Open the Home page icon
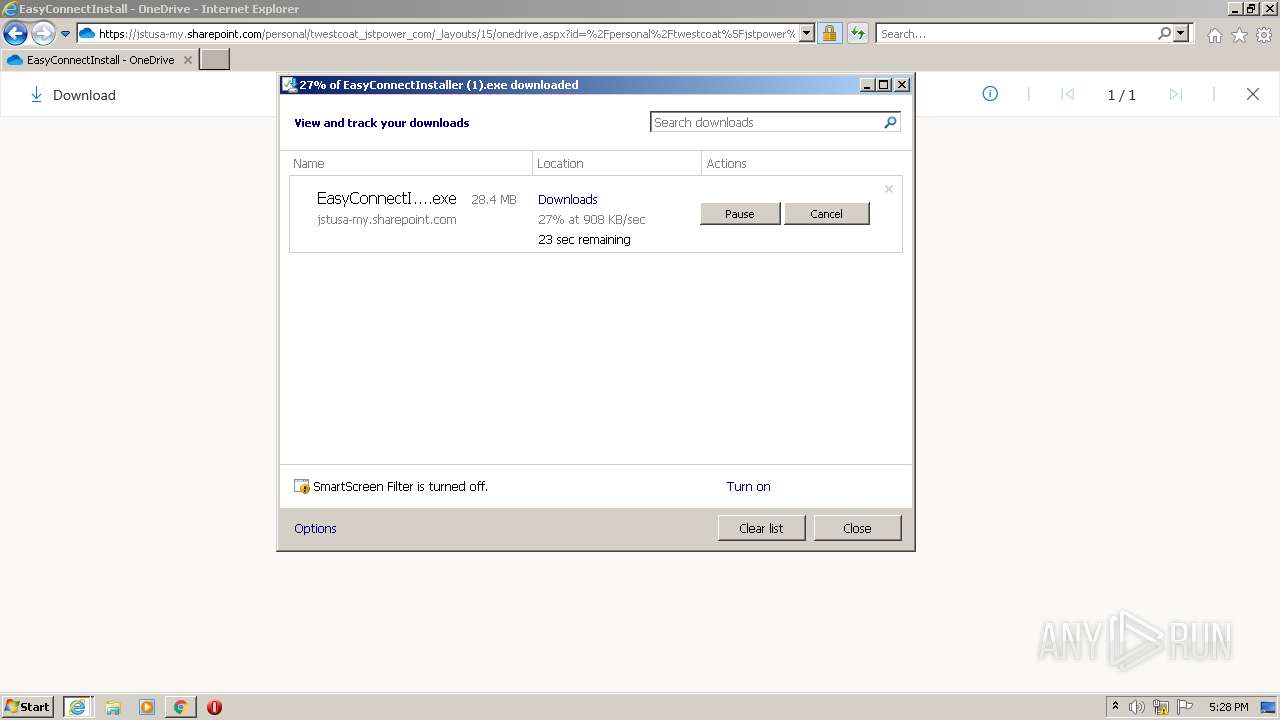 [x=1214, y=35]
